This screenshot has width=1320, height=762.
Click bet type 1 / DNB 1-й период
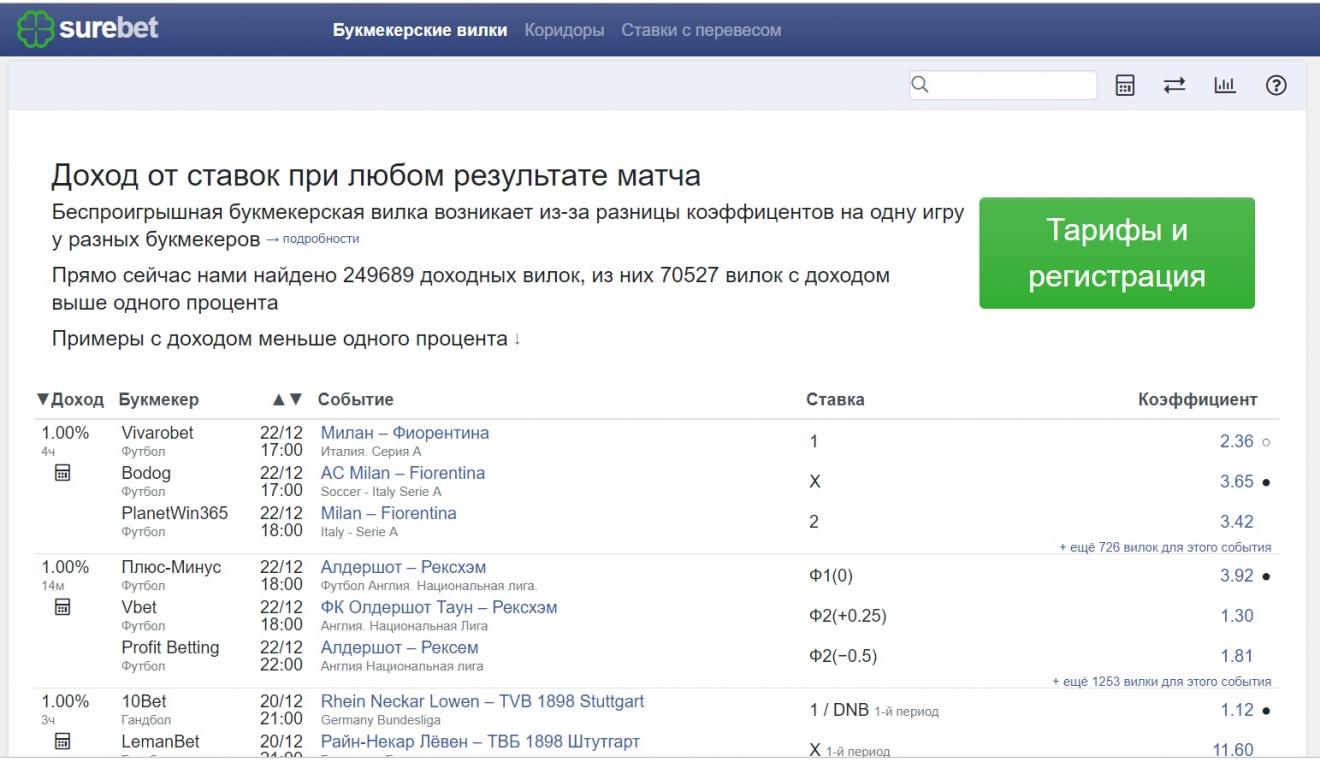click(874, 710)
